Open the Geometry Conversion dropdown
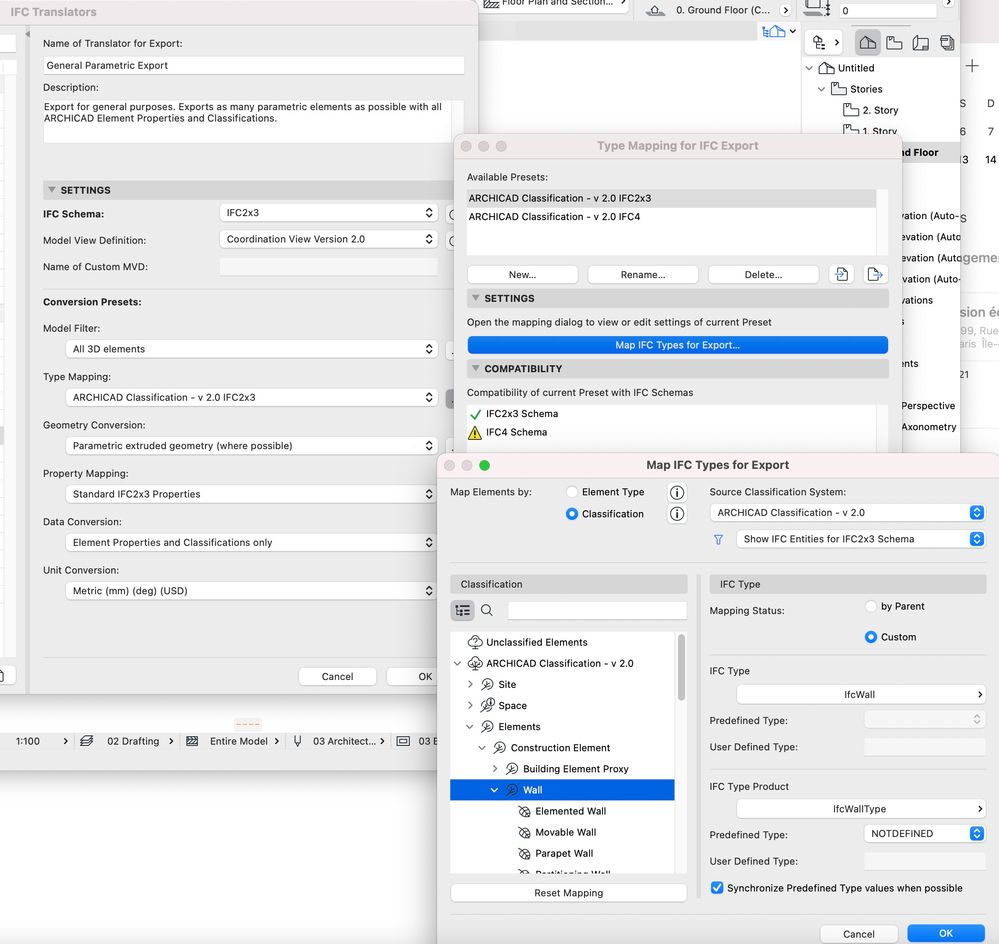999x944 pixels. click(x=251, y=446)
